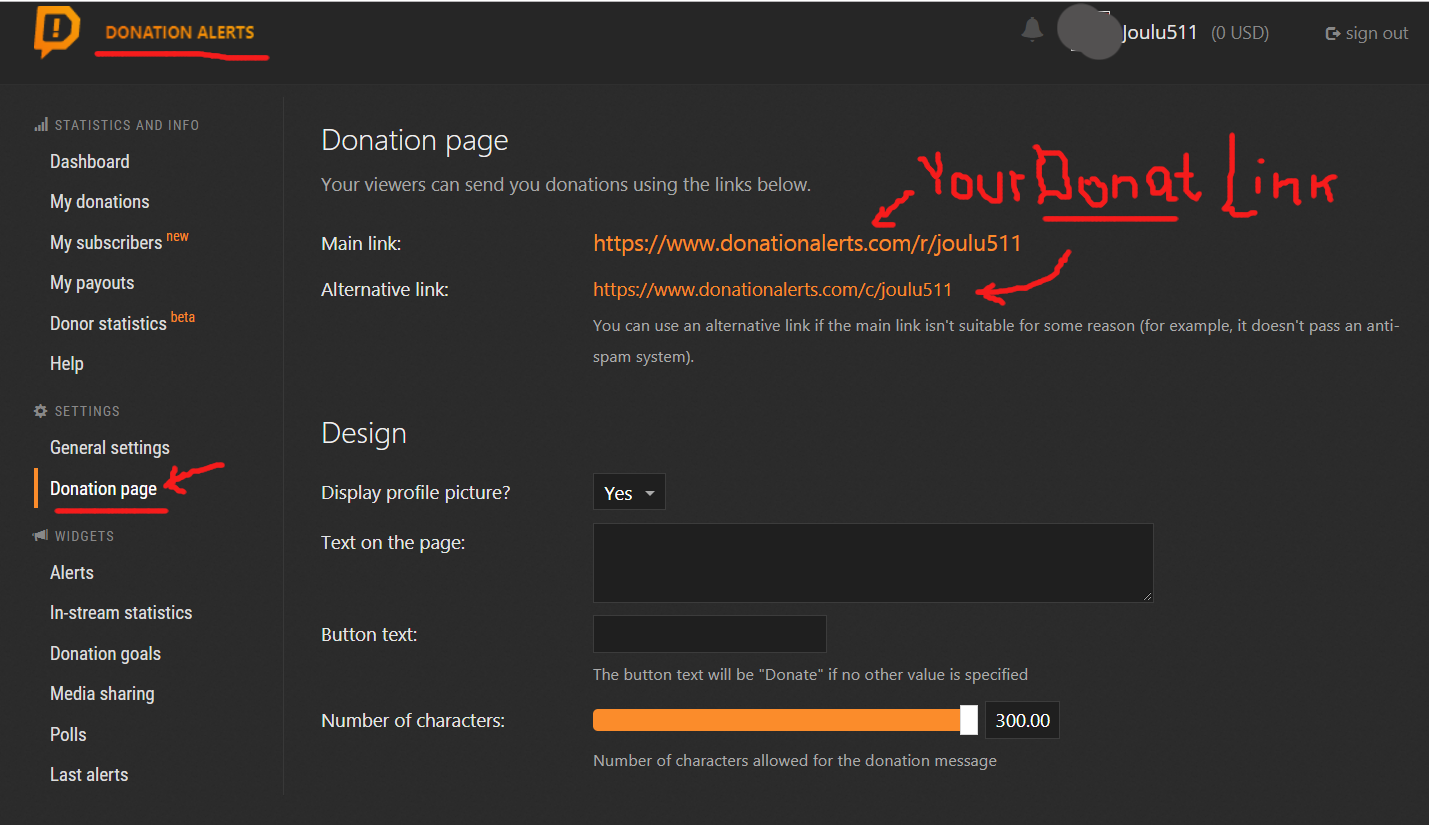Go to Donation goals

coord(105,653)
